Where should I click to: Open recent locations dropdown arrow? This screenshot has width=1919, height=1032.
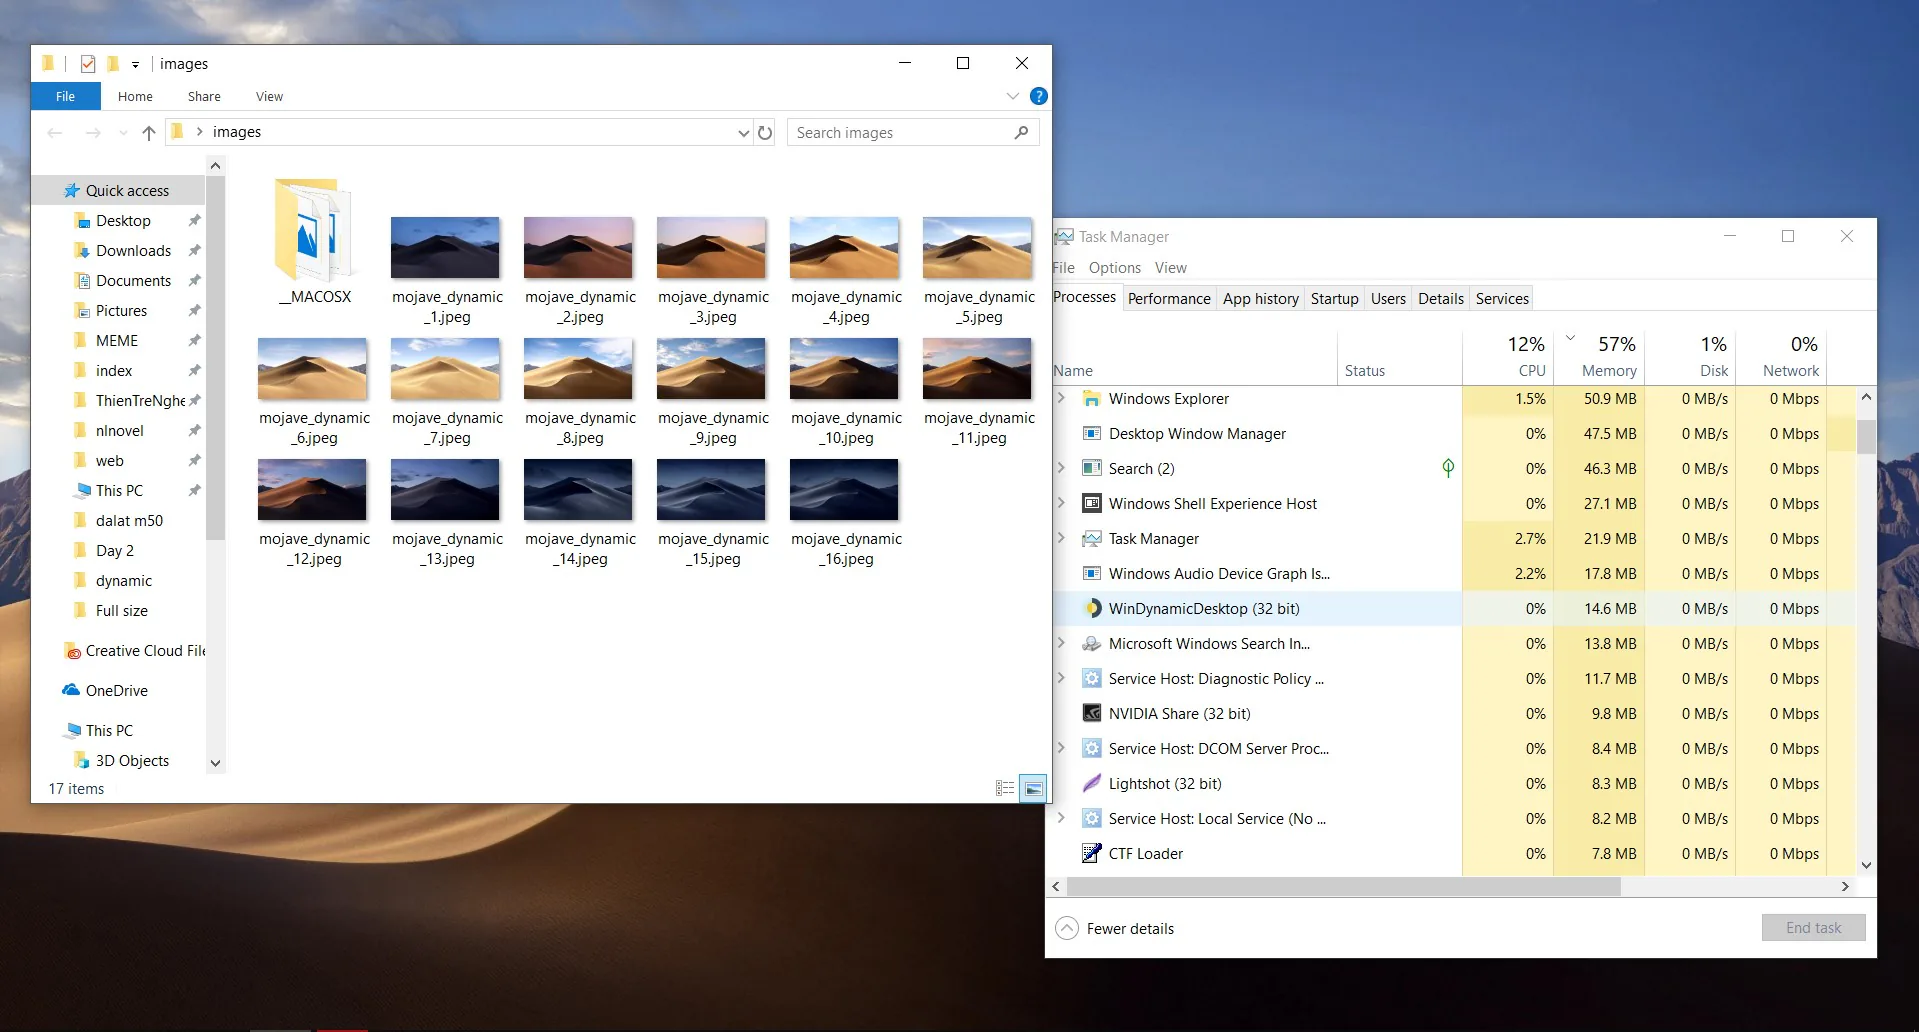point(123,132)
